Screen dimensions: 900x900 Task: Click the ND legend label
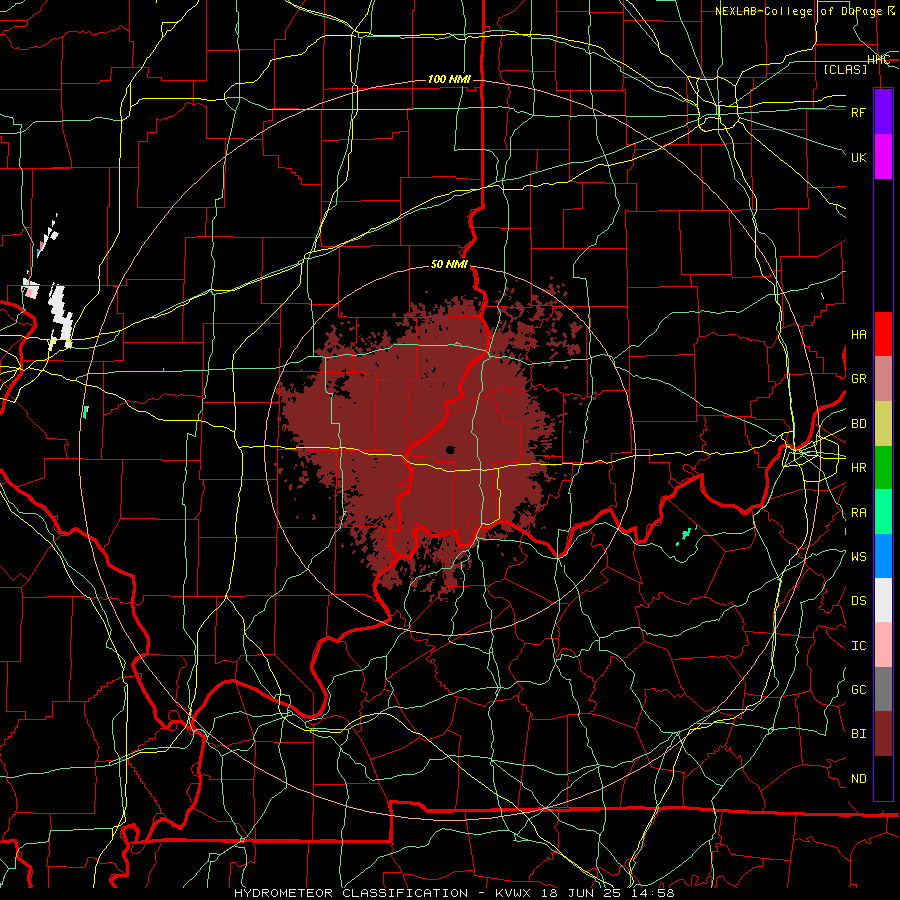point(858,779)
